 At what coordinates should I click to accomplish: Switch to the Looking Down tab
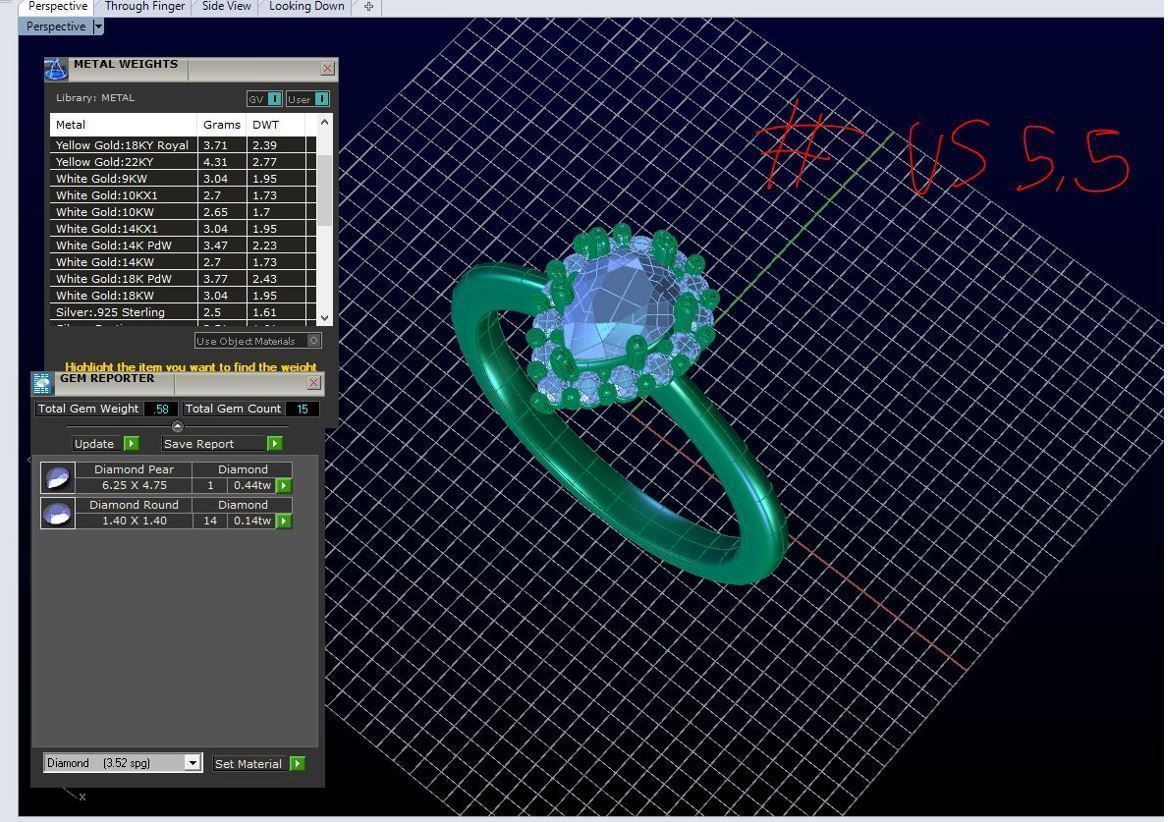306,7
